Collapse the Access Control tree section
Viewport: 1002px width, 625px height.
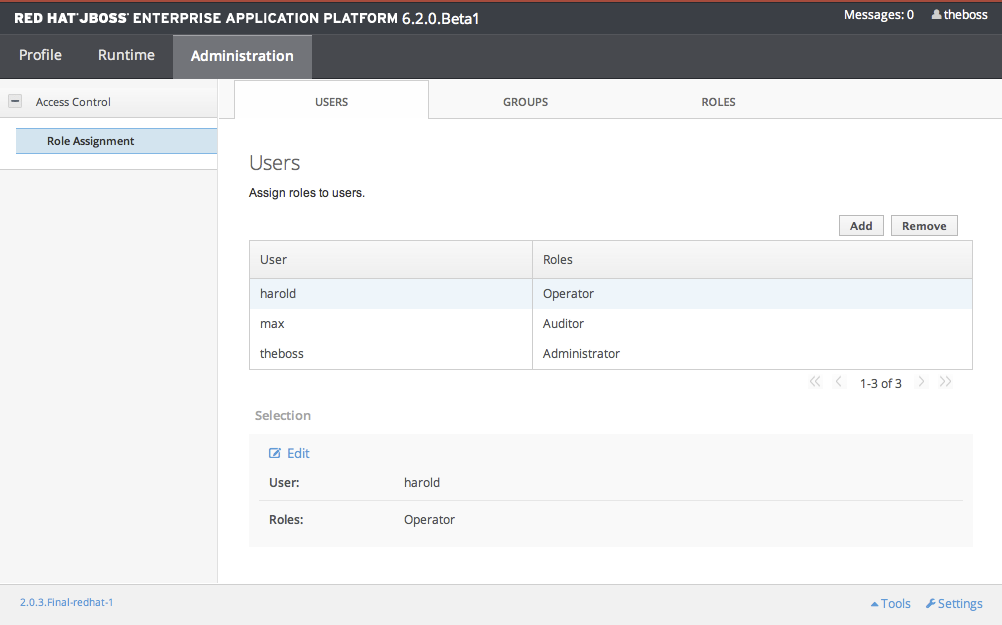15,101
